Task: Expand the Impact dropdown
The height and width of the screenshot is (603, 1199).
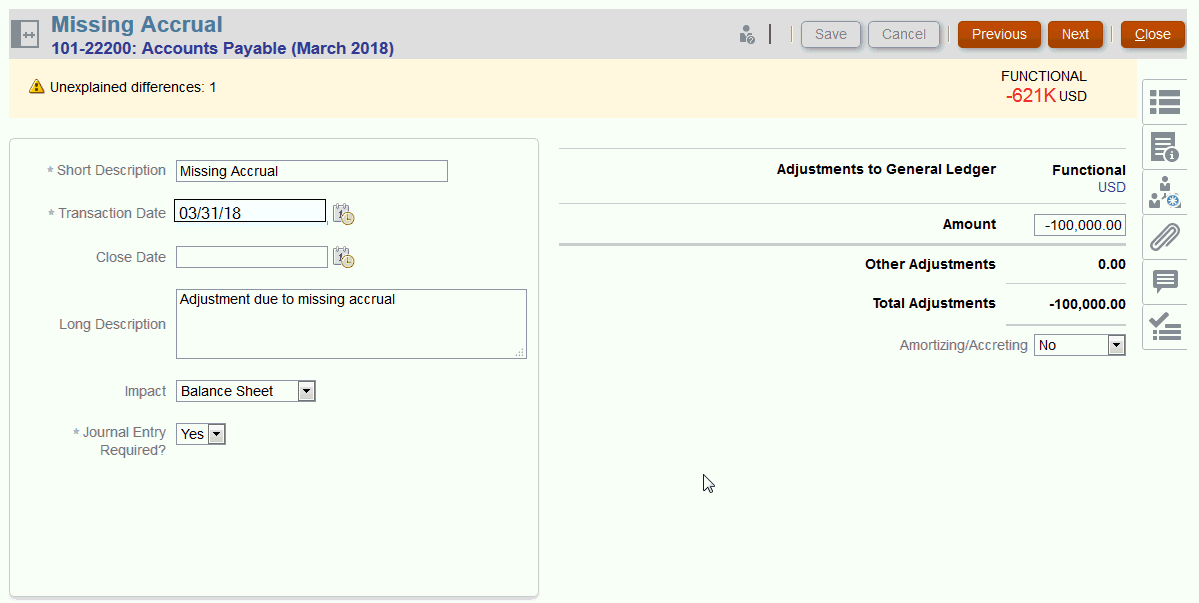Action: pos(307,391)
